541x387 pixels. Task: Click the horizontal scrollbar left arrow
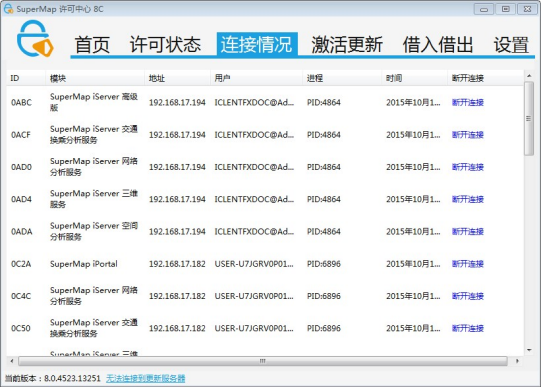[12, 361]
